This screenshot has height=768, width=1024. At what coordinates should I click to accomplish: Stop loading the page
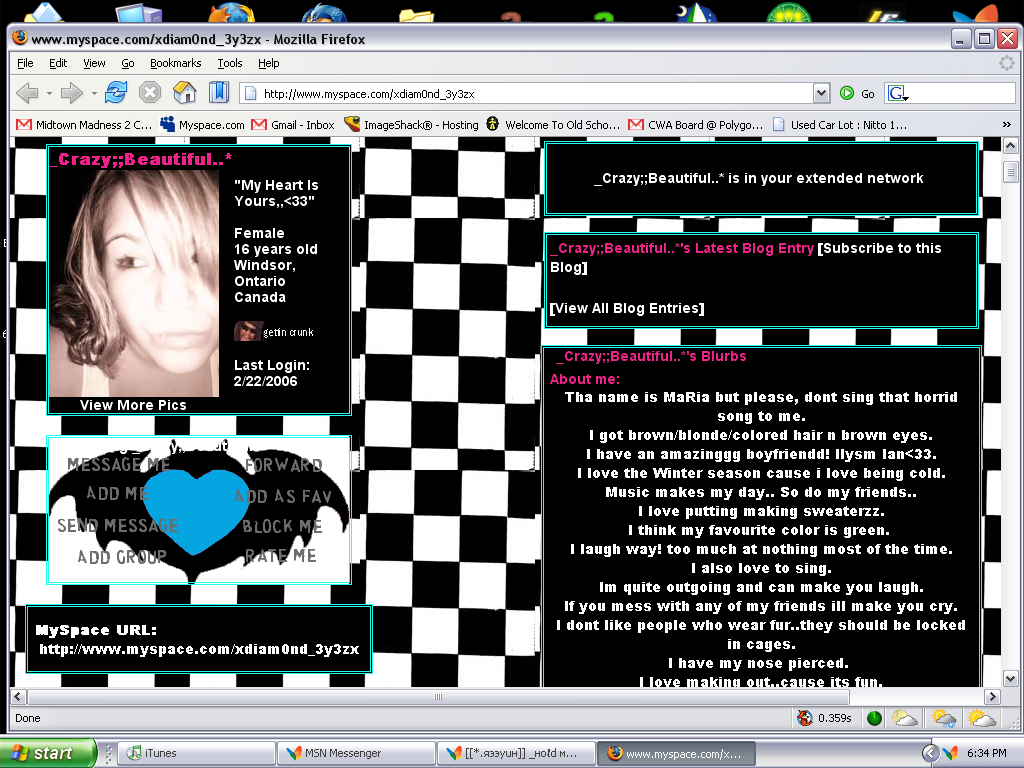pos(149,91)
